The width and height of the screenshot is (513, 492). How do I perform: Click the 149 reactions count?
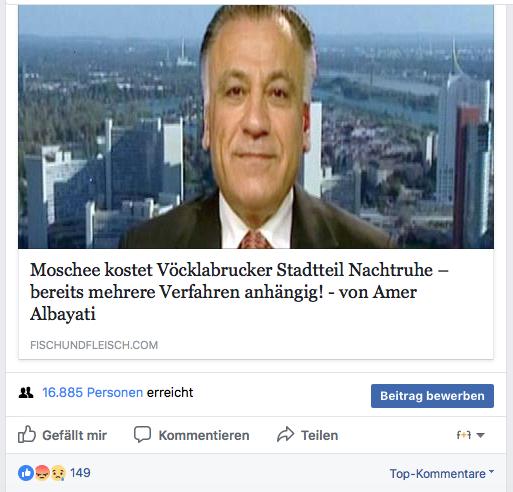80,473
